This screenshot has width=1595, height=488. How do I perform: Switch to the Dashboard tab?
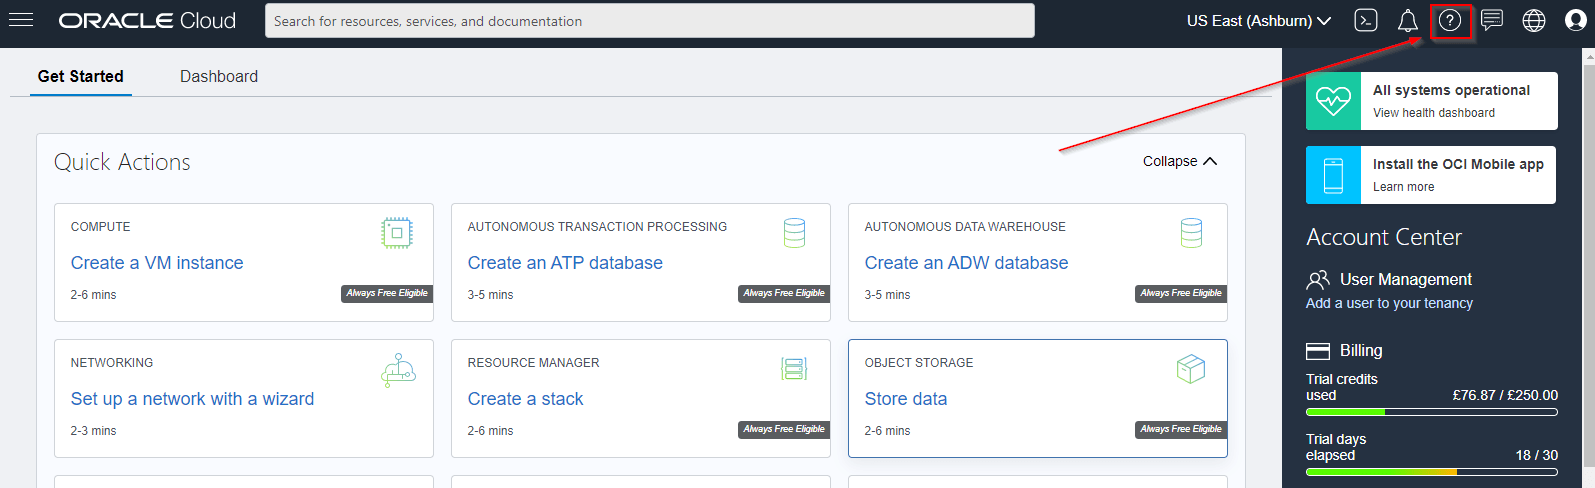219,76
